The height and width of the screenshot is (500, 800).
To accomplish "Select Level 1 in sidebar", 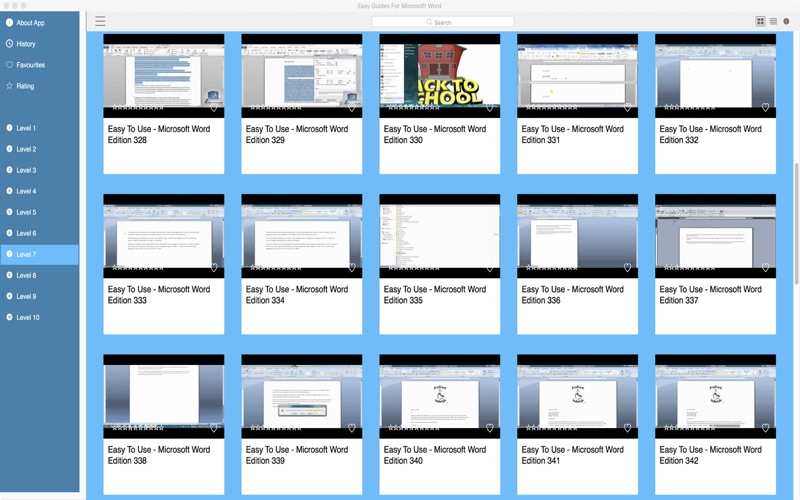I will [40, 128].
